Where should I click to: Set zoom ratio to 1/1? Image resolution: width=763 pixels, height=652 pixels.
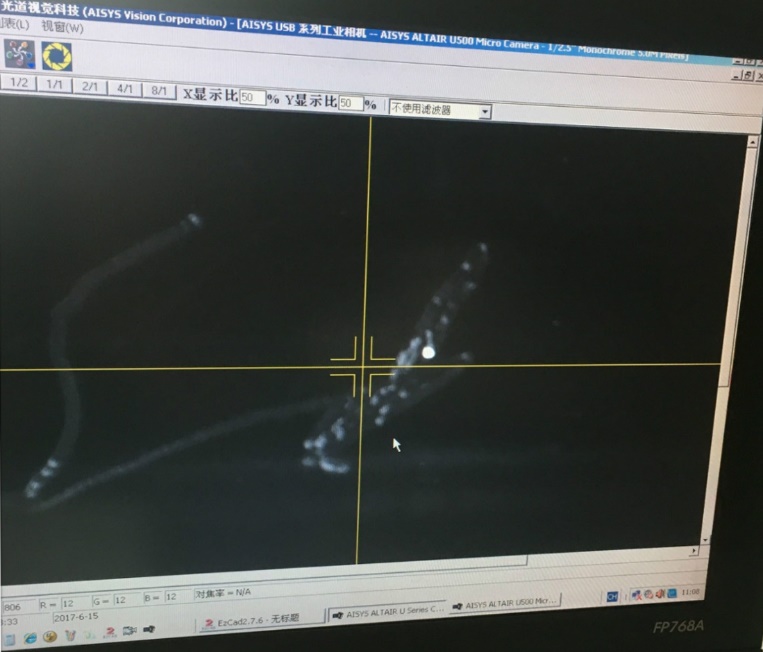pos(54,86)
